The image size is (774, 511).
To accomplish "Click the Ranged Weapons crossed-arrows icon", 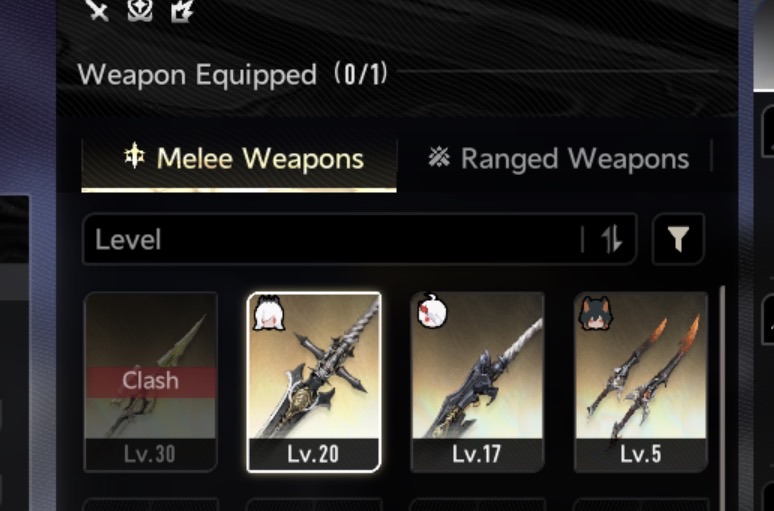I will click(x=439, y=157).
